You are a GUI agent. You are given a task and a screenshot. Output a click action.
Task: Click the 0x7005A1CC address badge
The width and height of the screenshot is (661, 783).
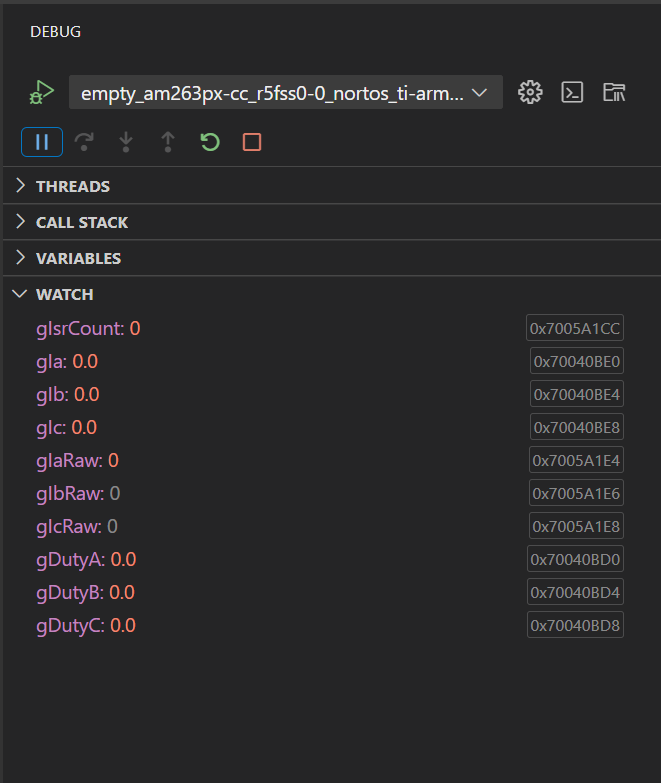pyautogui.click(x=575, y=328)
